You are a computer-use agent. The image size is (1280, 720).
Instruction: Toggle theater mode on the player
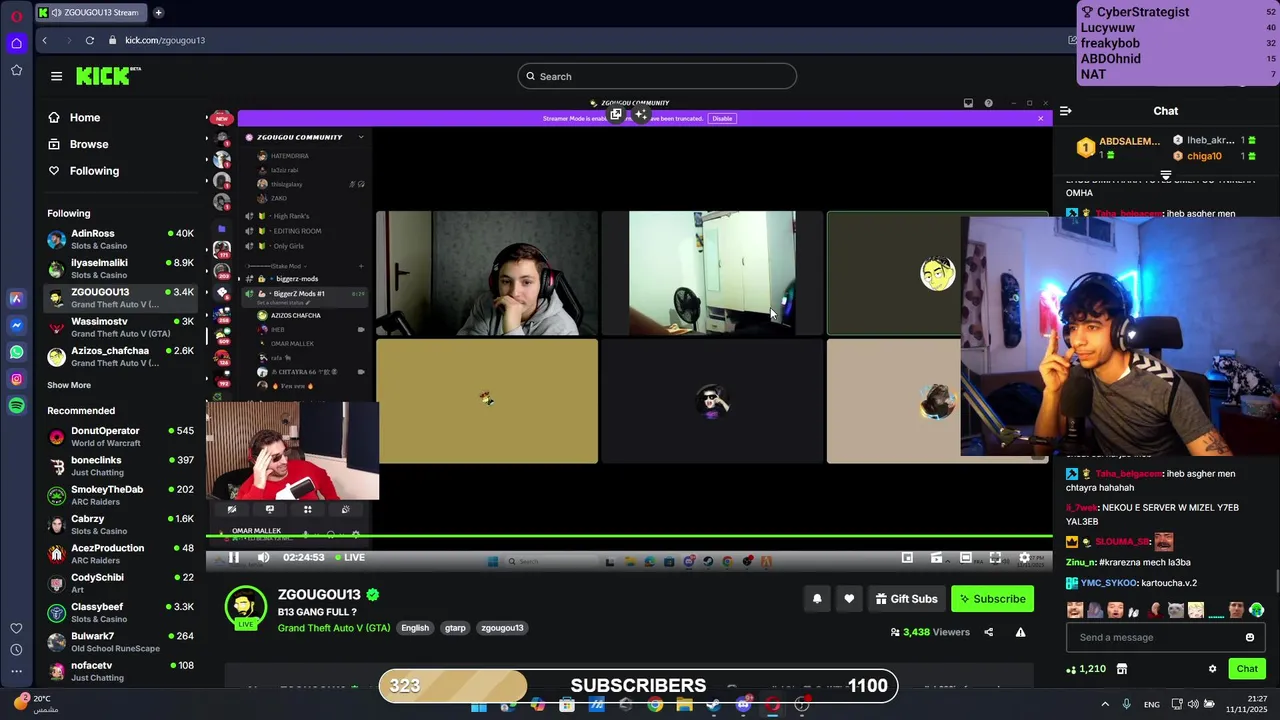(965, 558)
